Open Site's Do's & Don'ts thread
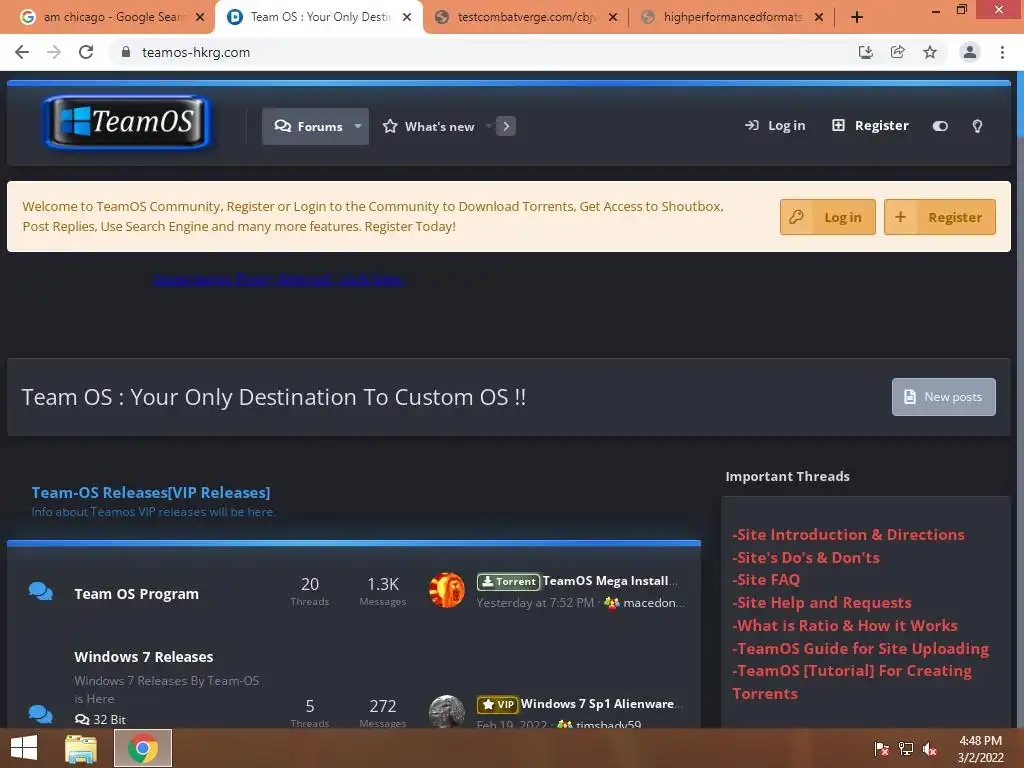 click(806, 557)
